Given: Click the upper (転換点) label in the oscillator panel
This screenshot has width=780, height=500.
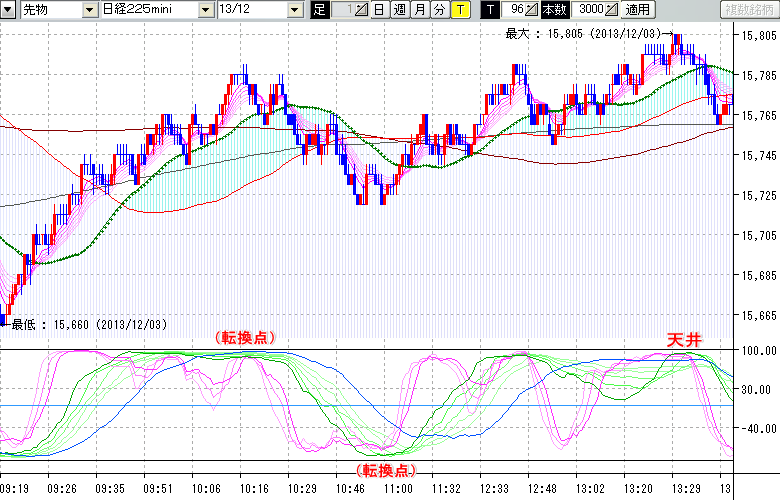Looking at the screenshot, I should coord(242,338).
